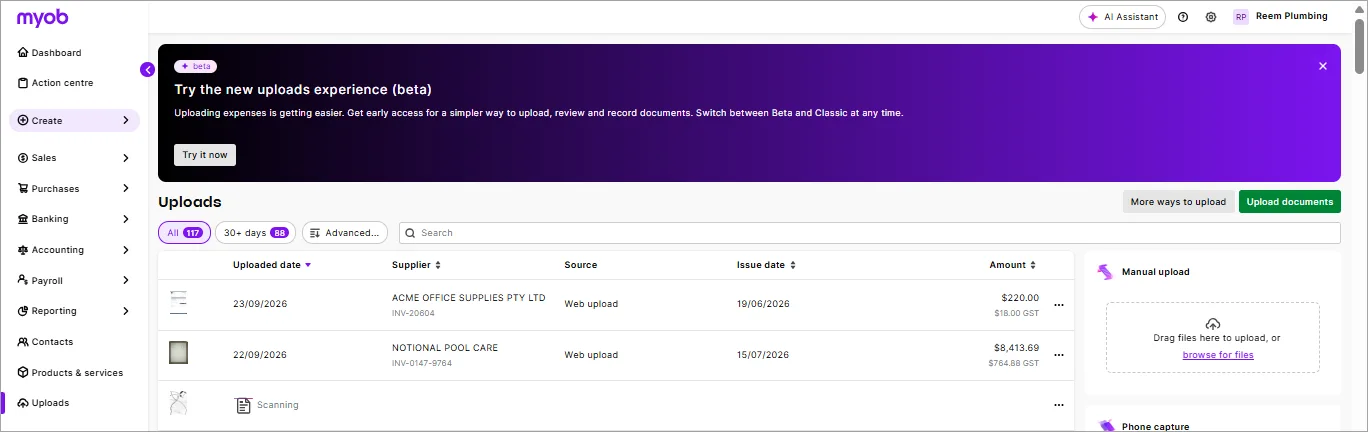Click the NOTIONAL POOL CARE supplier name

pos(445,348)
